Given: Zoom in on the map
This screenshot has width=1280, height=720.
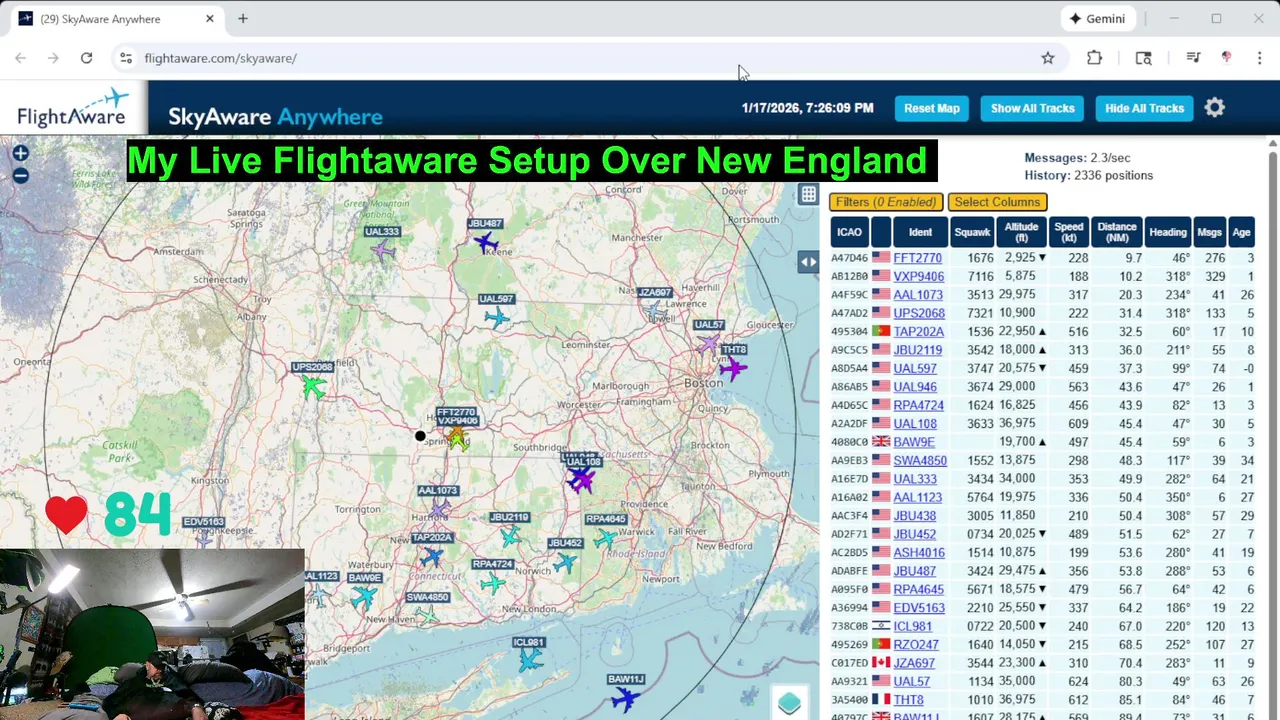Looking at the screenshot, I should tap(20, 153).
